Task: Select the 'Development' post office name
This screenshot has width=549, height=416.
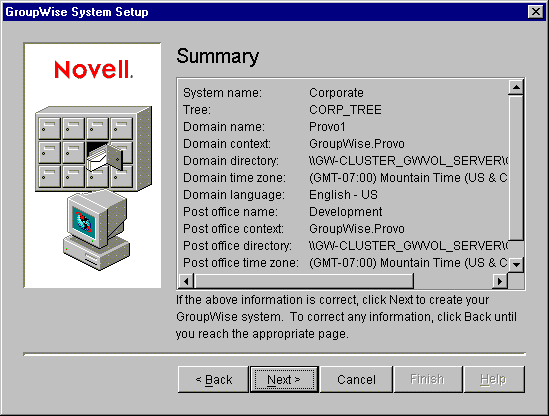Action: 346,212
